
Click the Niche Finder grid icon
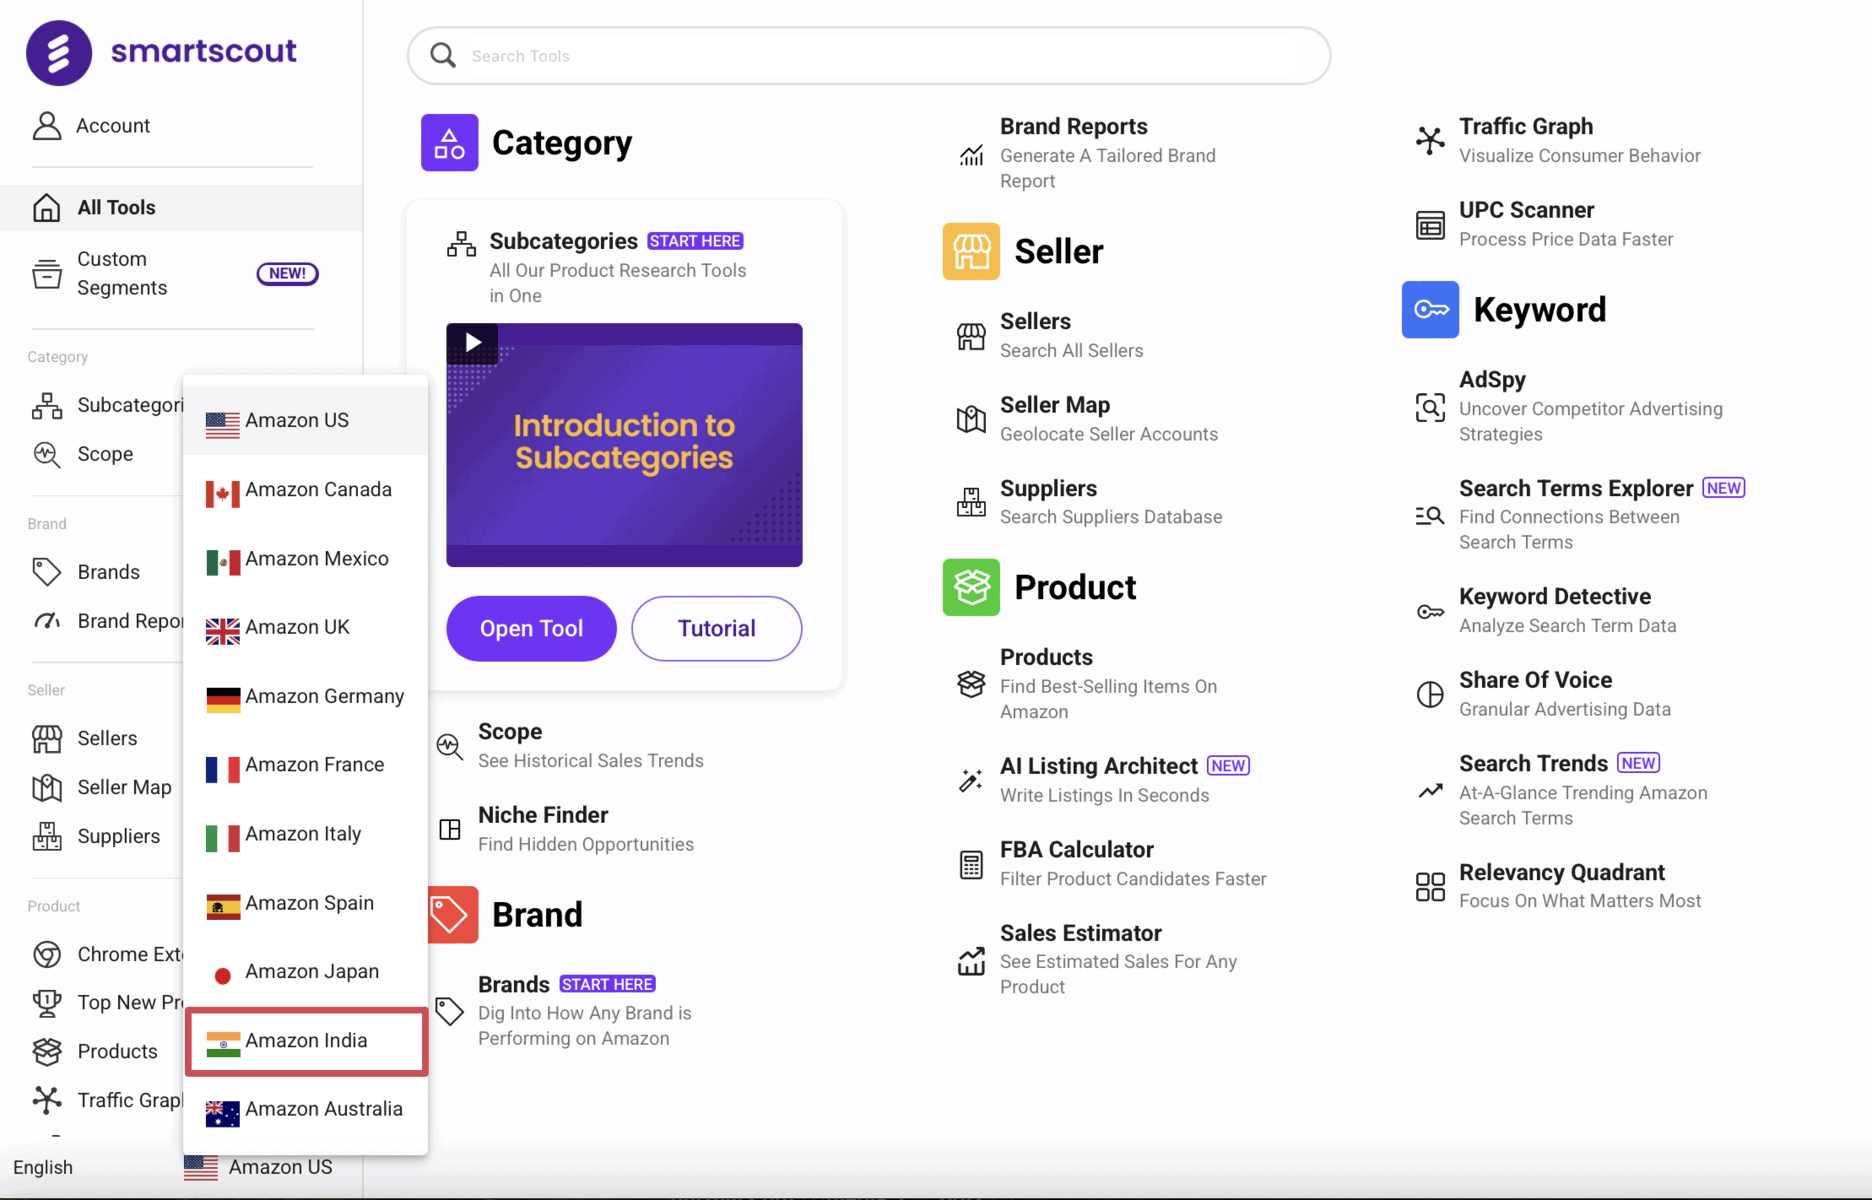tap(450, 829)
